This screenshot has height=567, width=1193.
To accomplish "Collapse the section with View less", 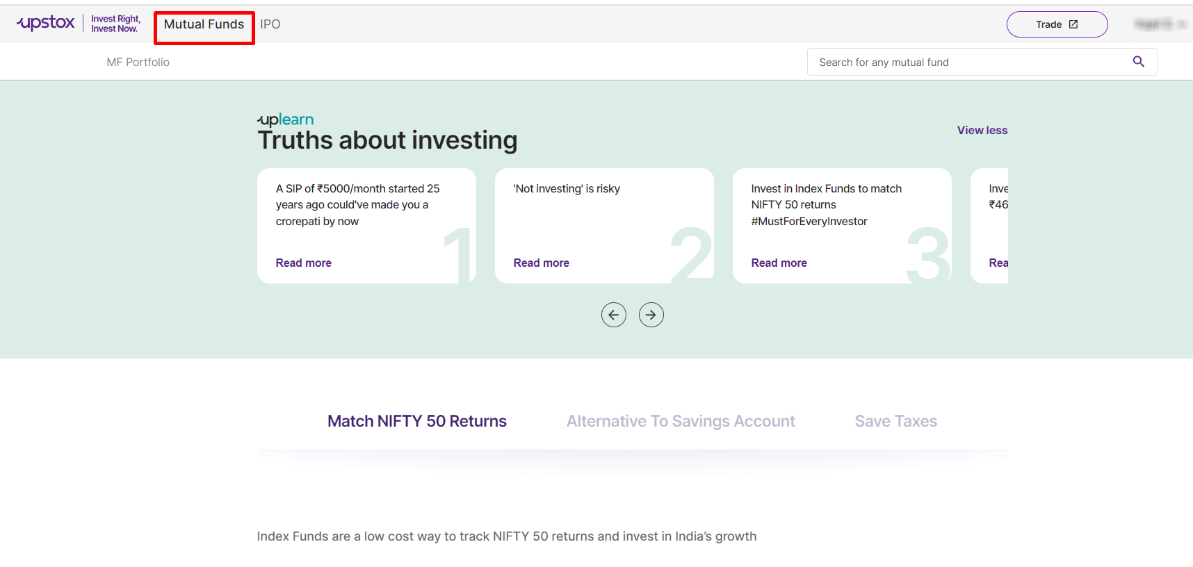I will (981, 130).
